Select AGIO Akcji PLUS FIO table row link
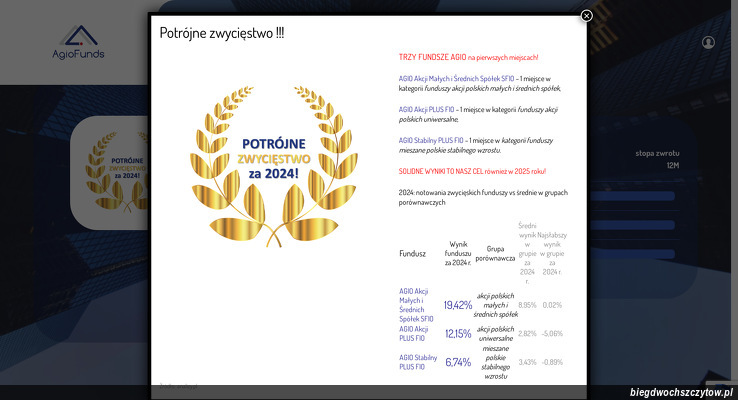 pyautogui.click(x=414, y=334)
